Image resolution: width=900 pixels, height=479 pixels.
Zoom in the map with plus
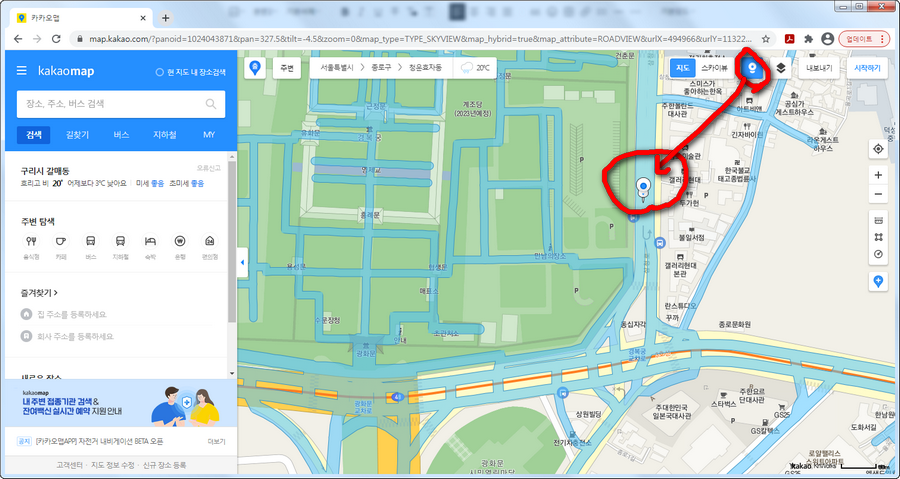pyautogui.click(x=878, y=175)
